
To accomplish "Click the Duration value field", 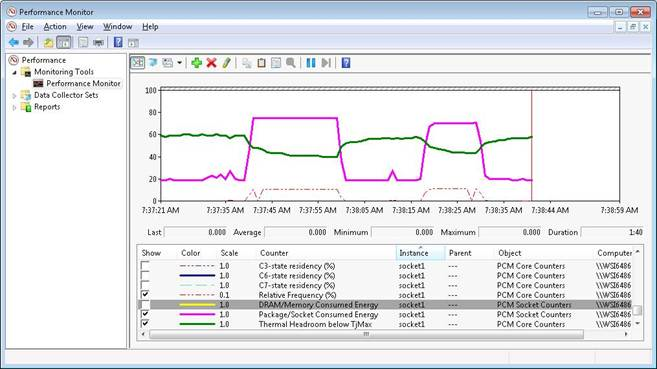I will pos(613,232).
